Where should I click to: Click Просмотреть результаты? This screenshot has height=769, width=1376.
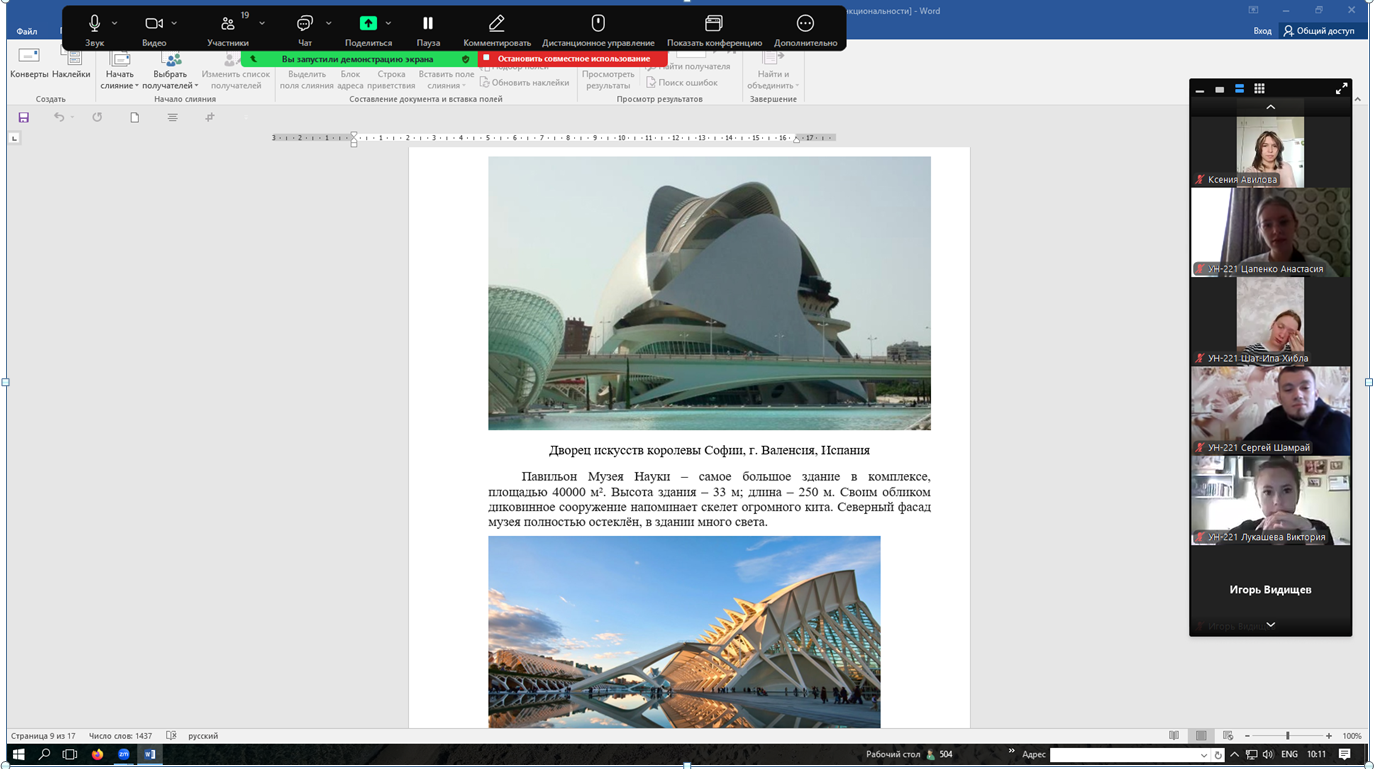pos(608,79)
